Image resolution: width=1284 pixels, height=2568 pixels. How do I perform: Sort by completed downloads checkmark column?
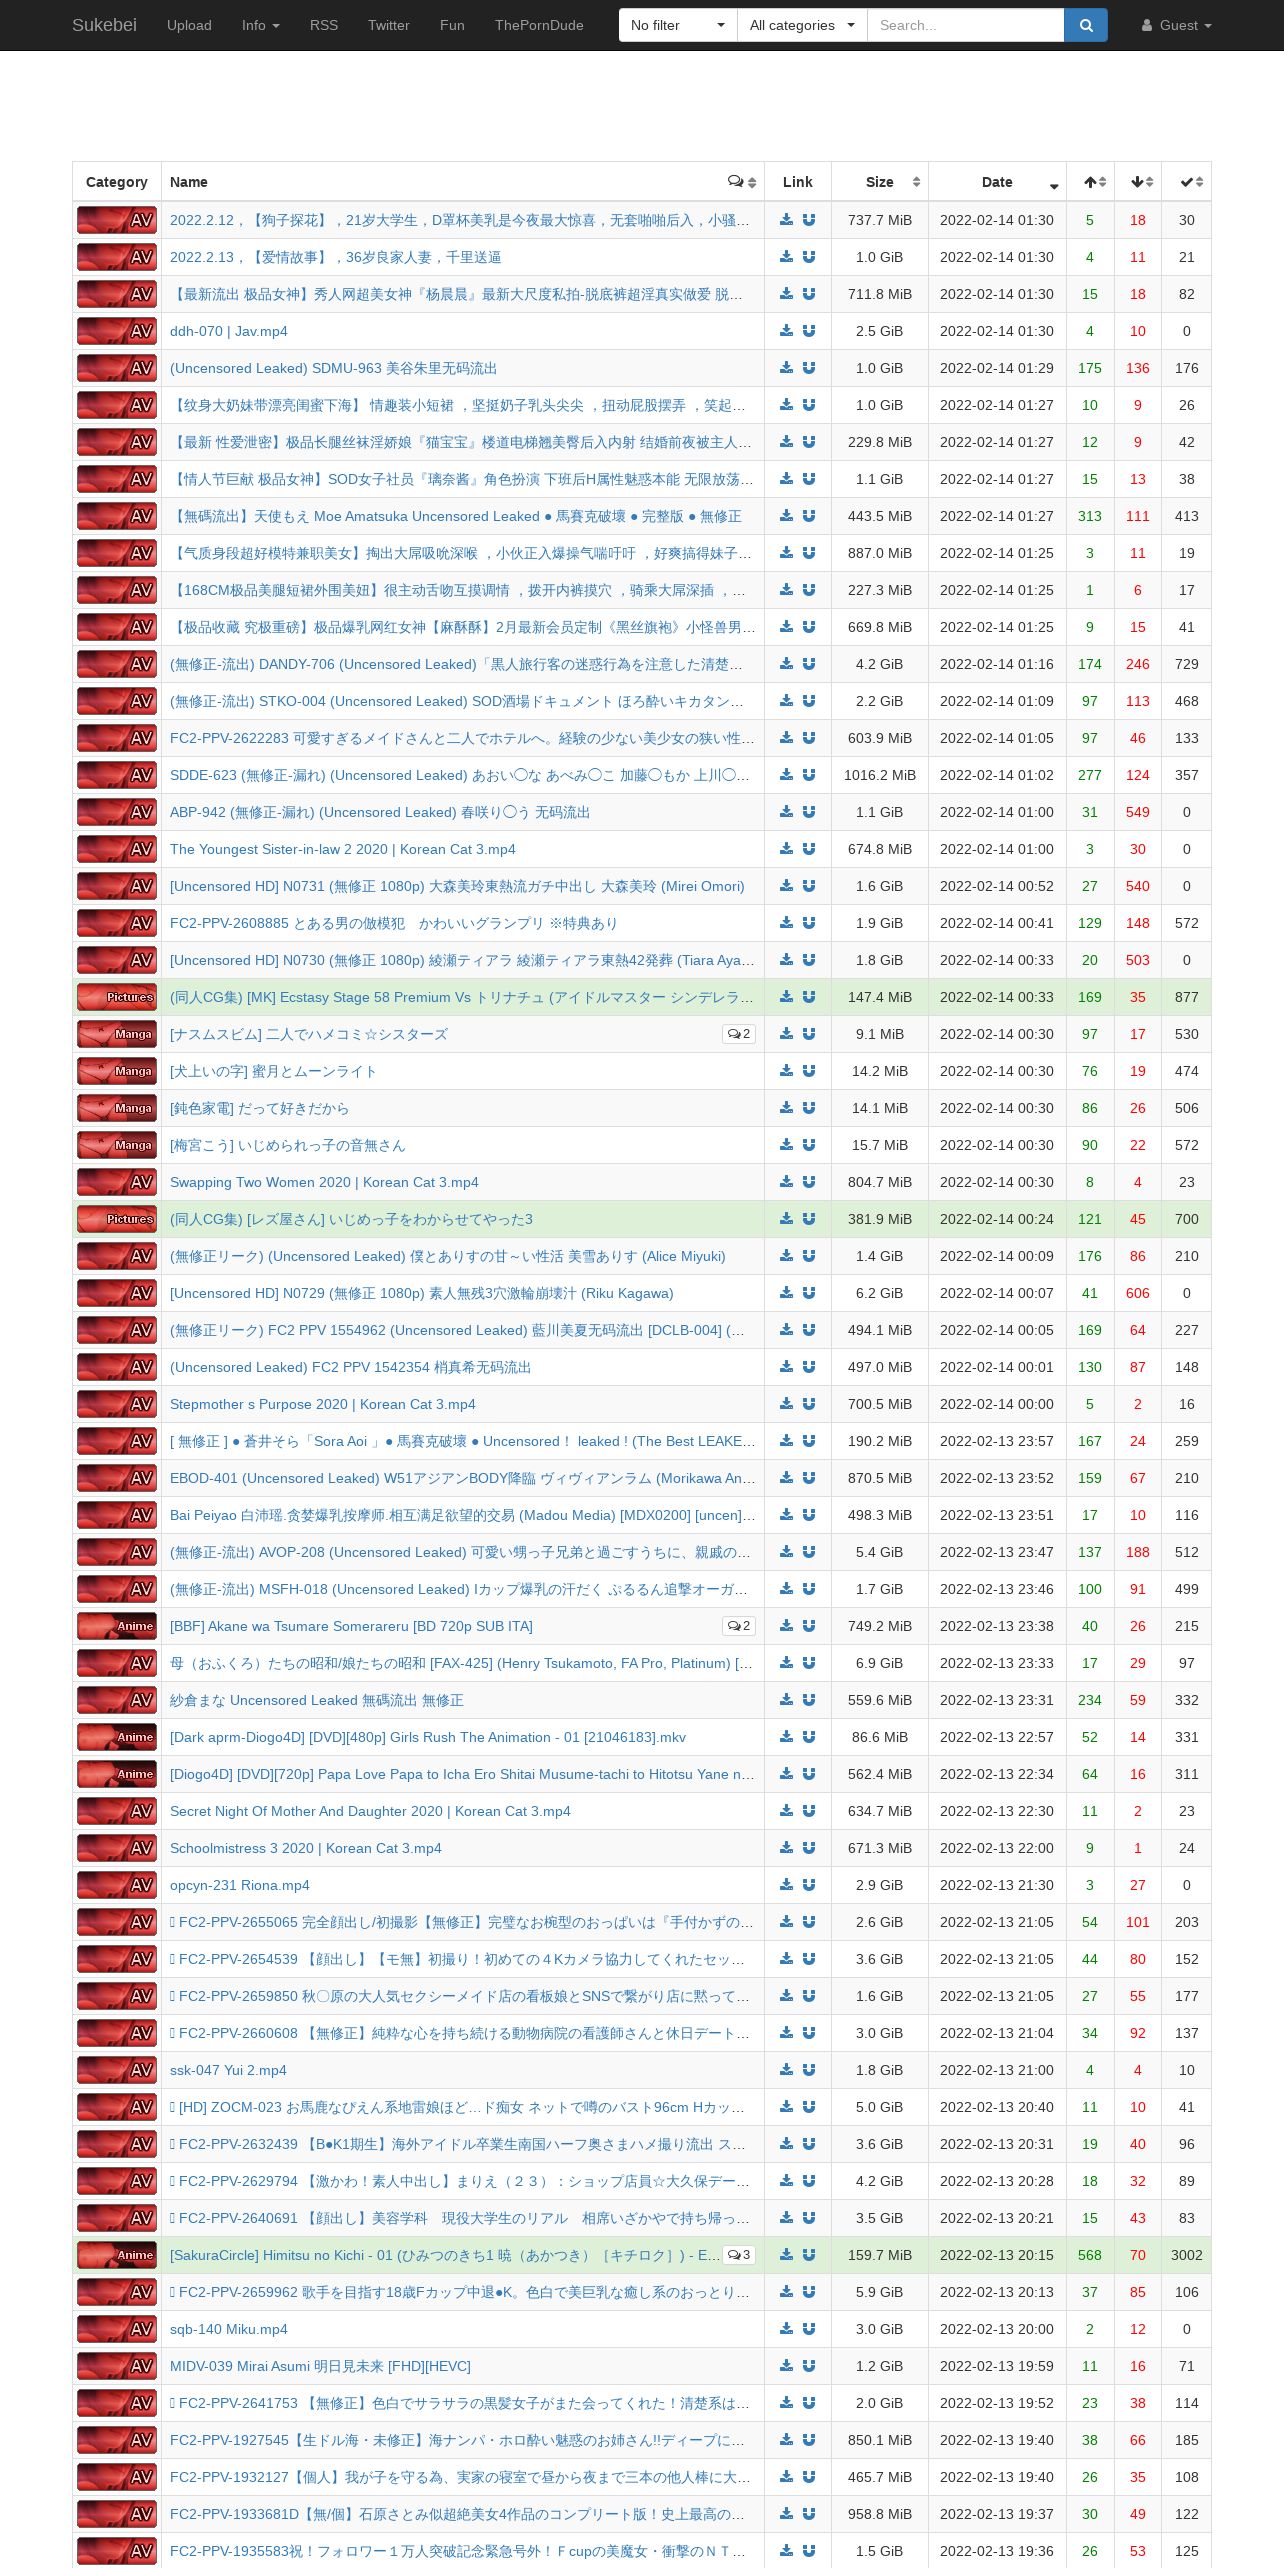coord(1187,182)
